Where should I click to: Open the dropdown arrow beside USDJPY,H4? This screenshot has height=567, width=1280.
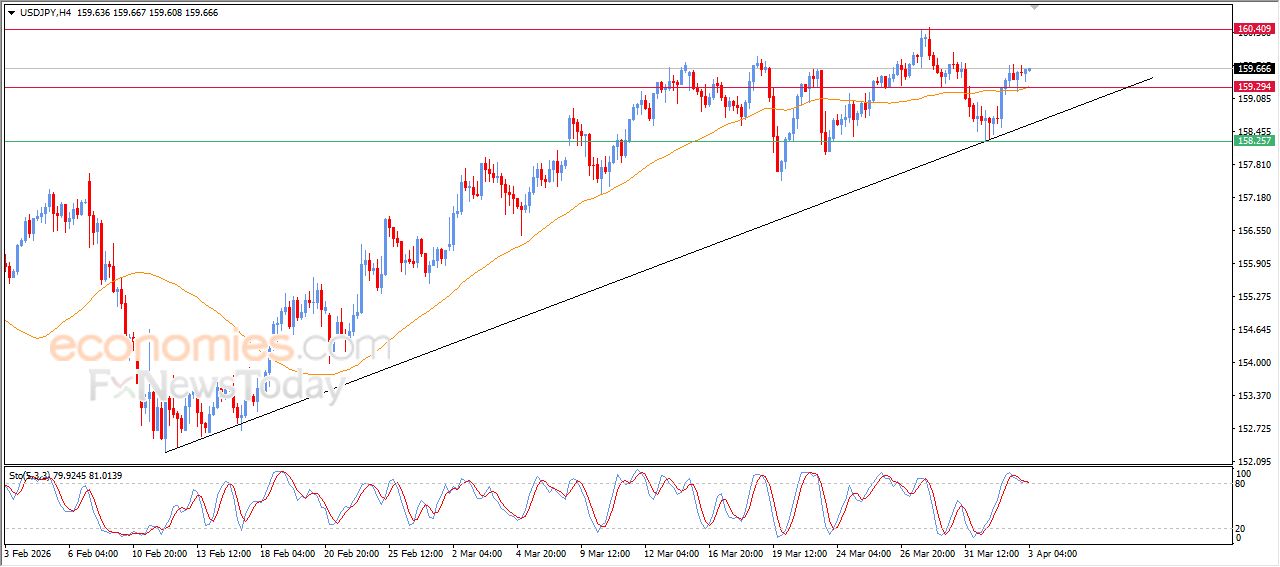11,13
